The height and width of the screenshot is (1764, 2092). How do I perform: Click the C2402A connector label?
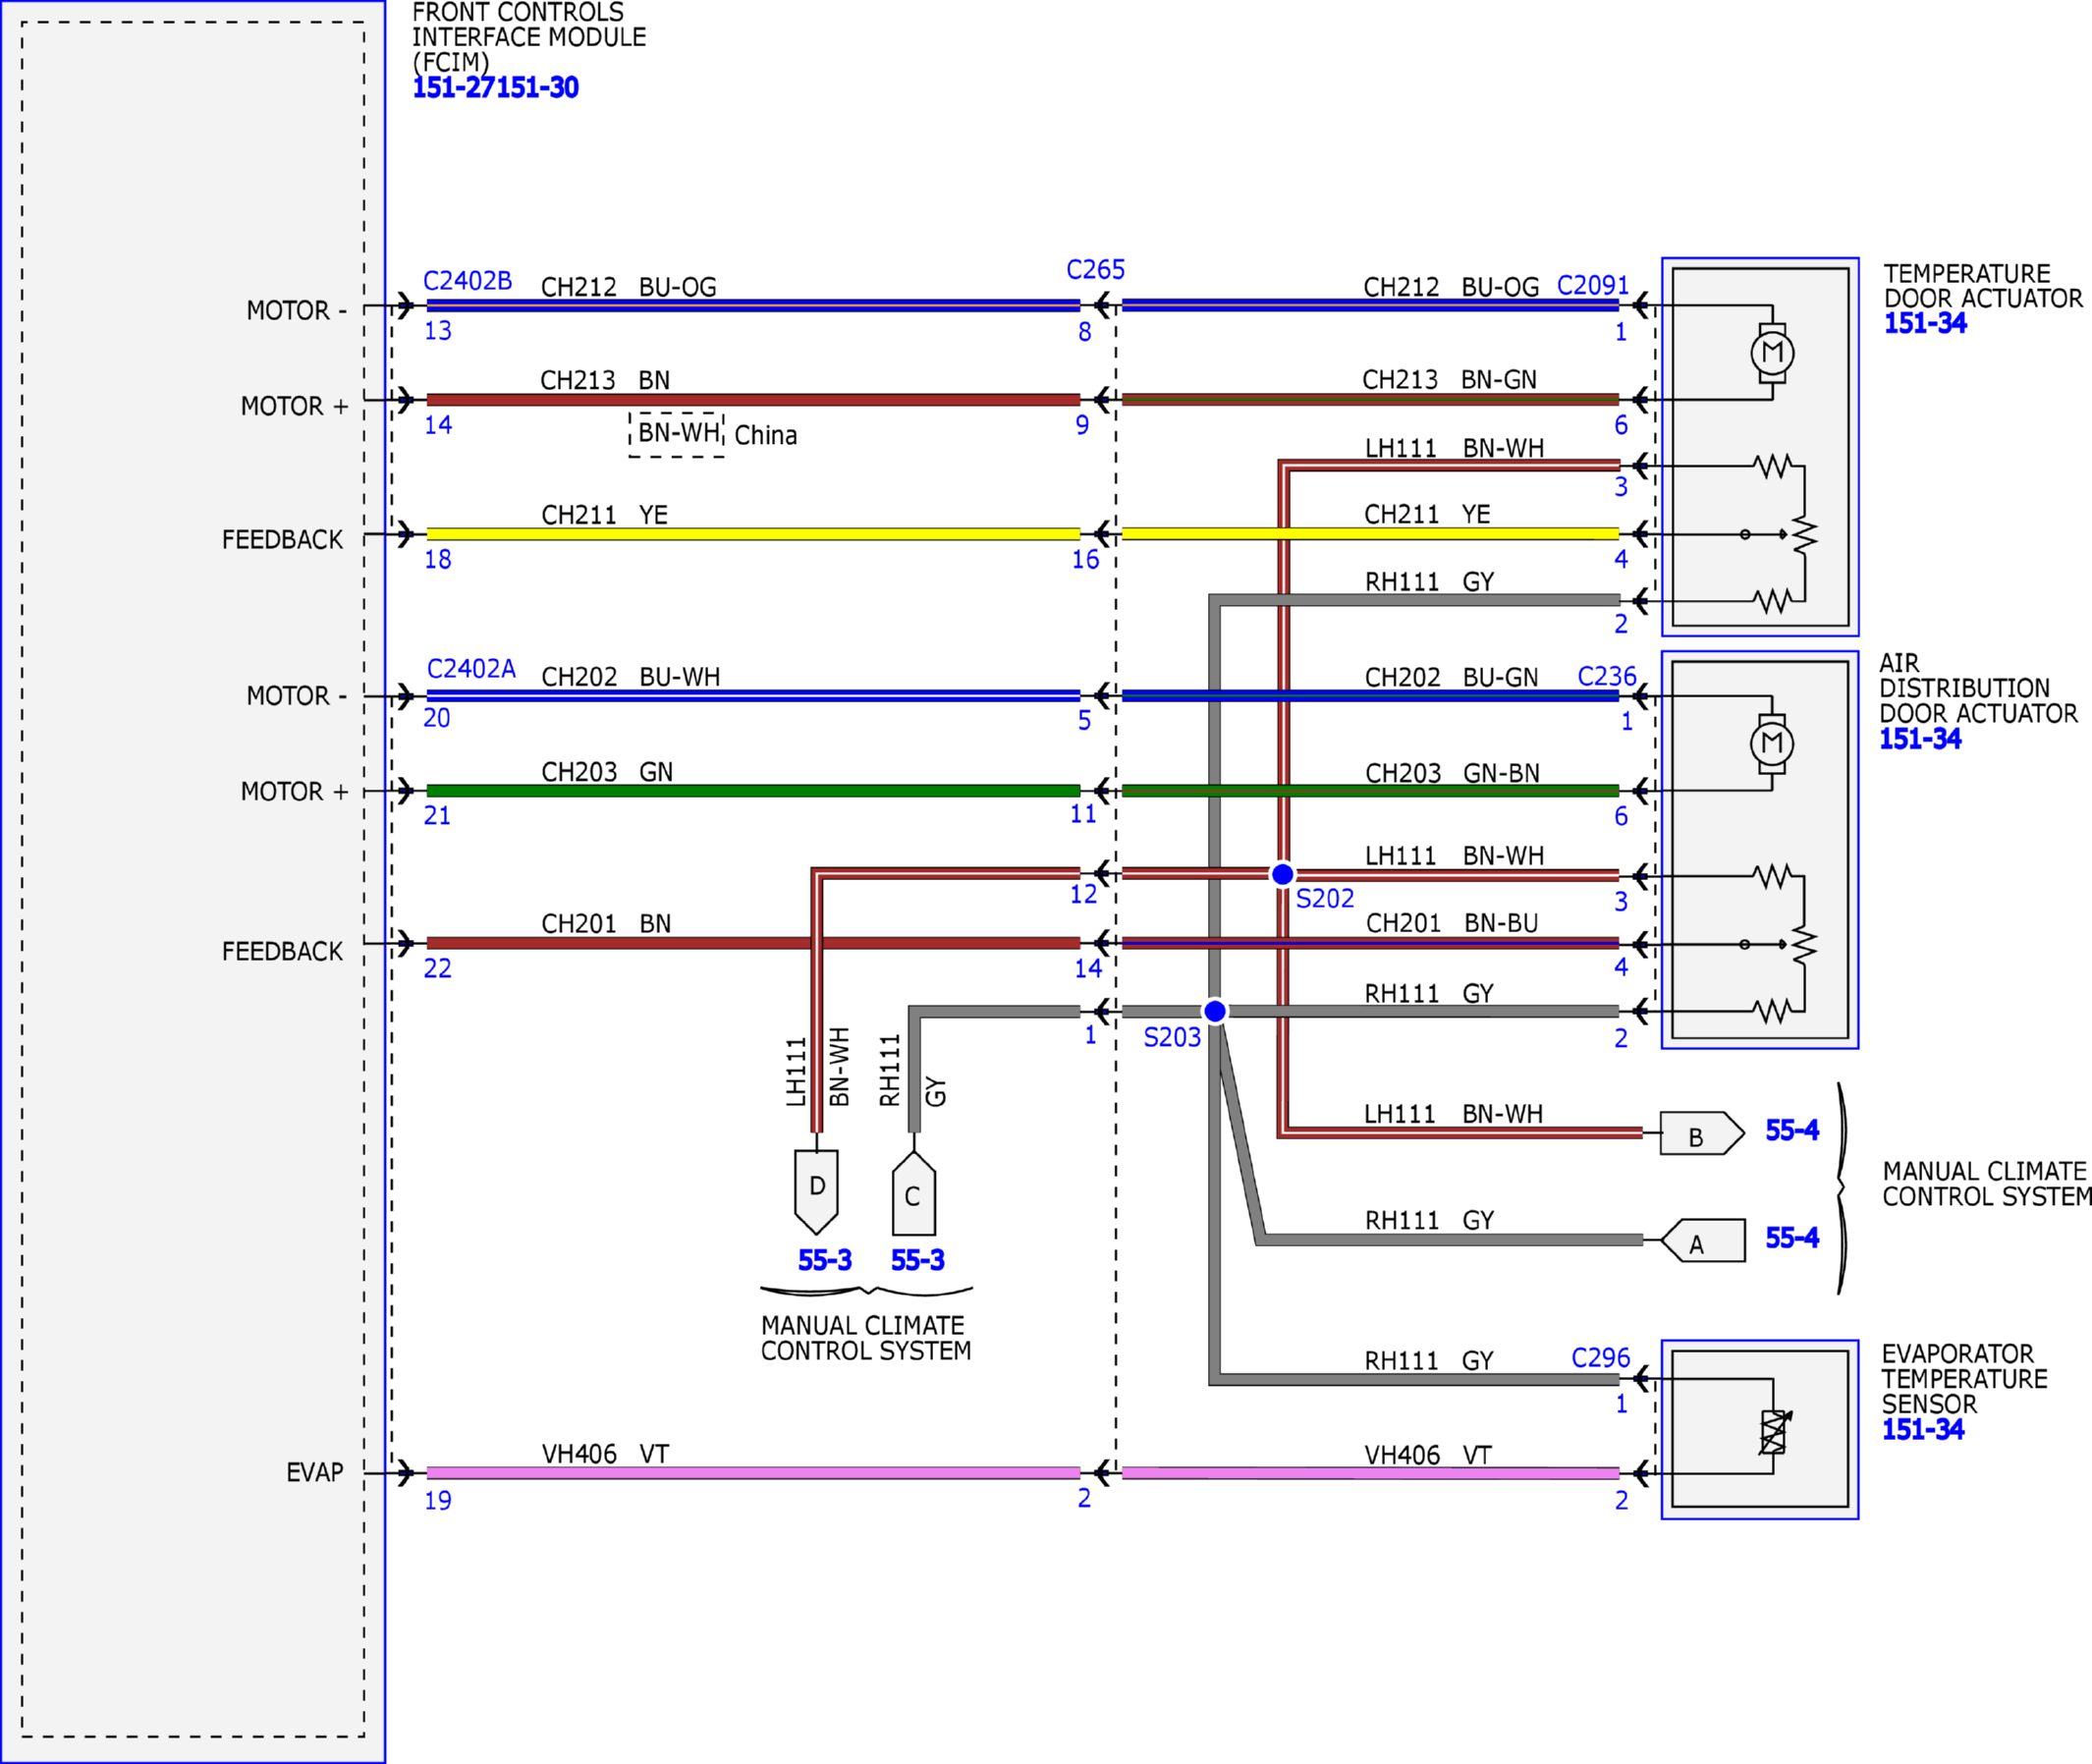click(471, 668)
